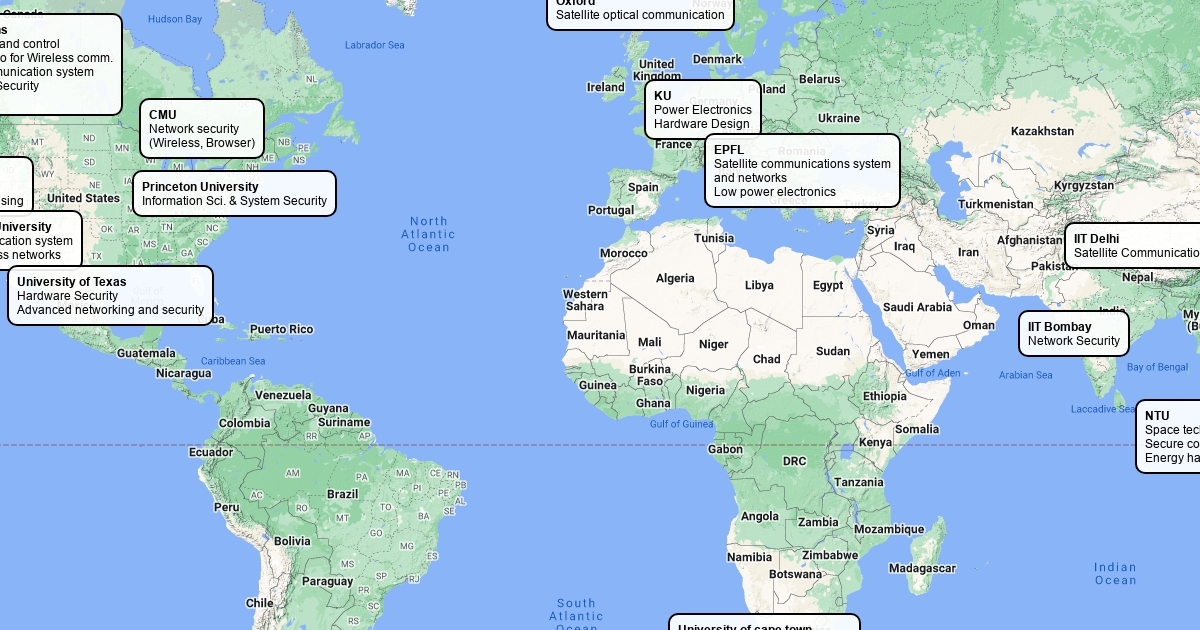Click the Bolivia country label

click(x=292, y=541)
